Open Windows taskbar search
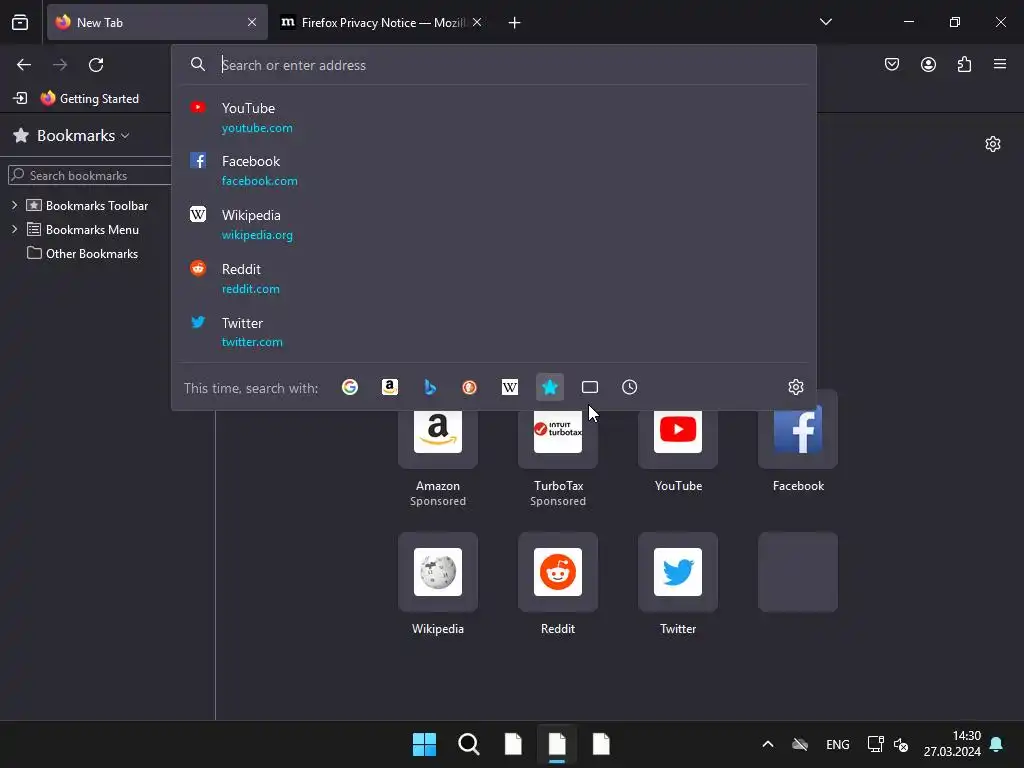Viewport: 1024px width, 768px height. (x=469, y=744)
